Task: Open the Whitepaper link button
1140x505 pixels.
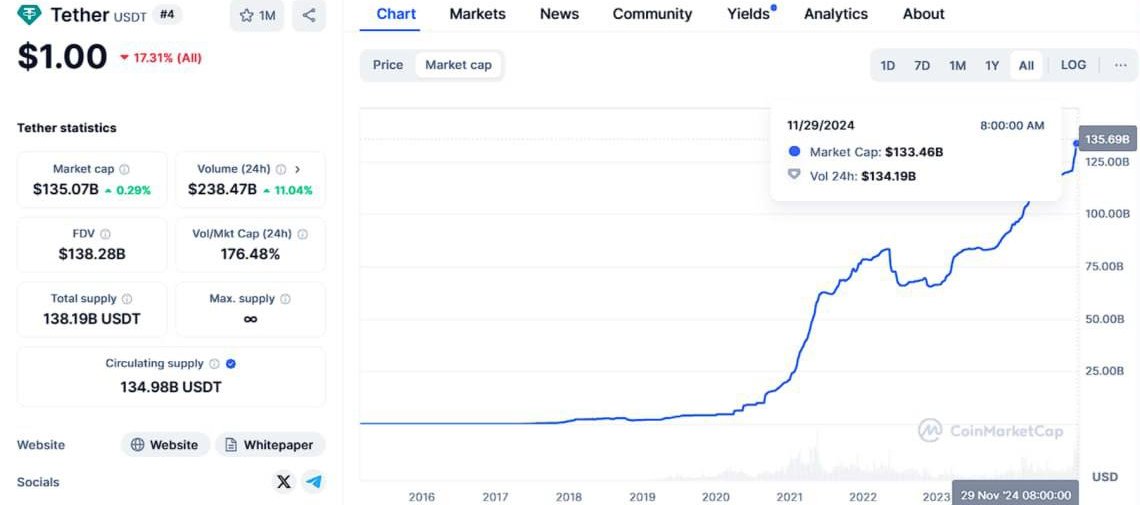Action: coord(270,445)
